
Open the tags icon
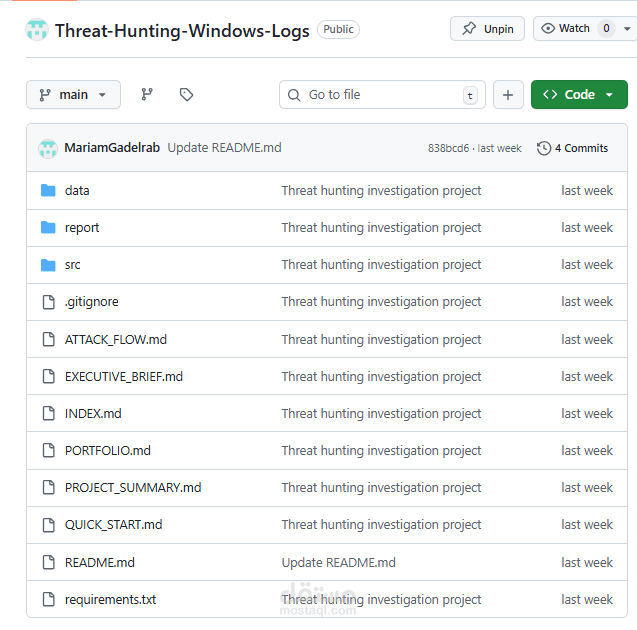pos(186,95)
